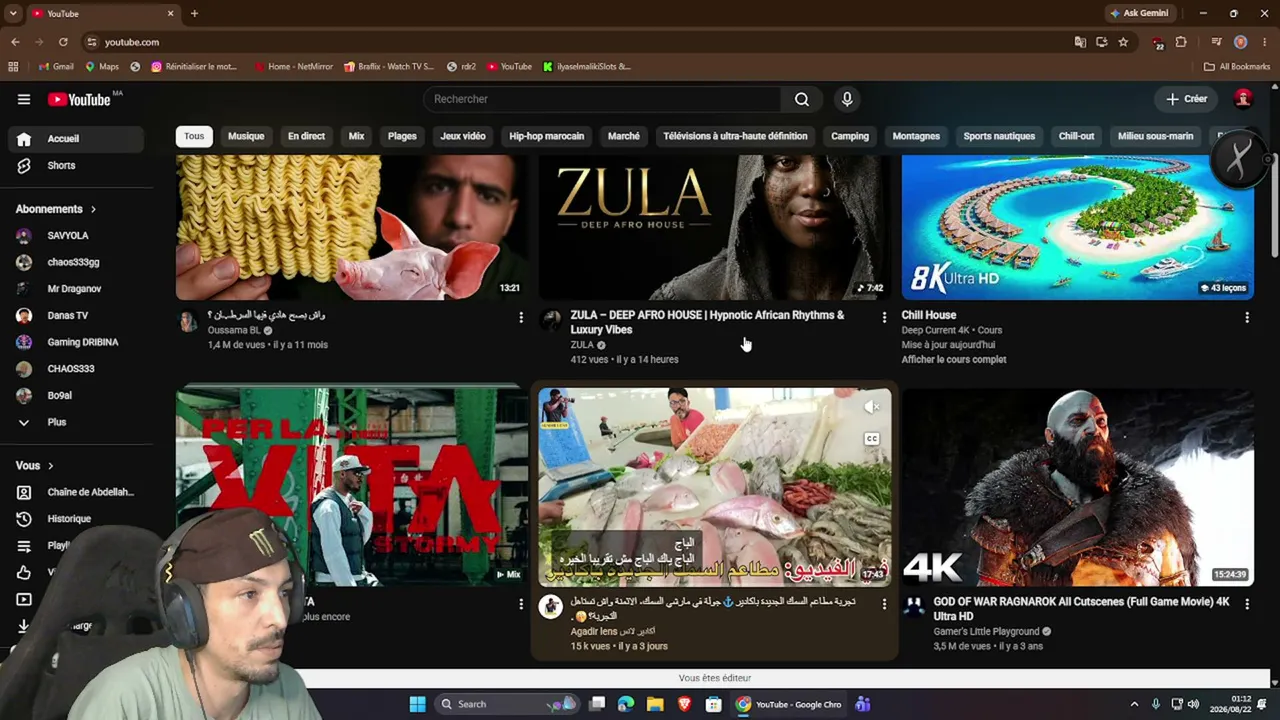The height and width of the screenshot is (720, 1280).
Task: Click the search magnifier button
Action: tap(802, 99)
